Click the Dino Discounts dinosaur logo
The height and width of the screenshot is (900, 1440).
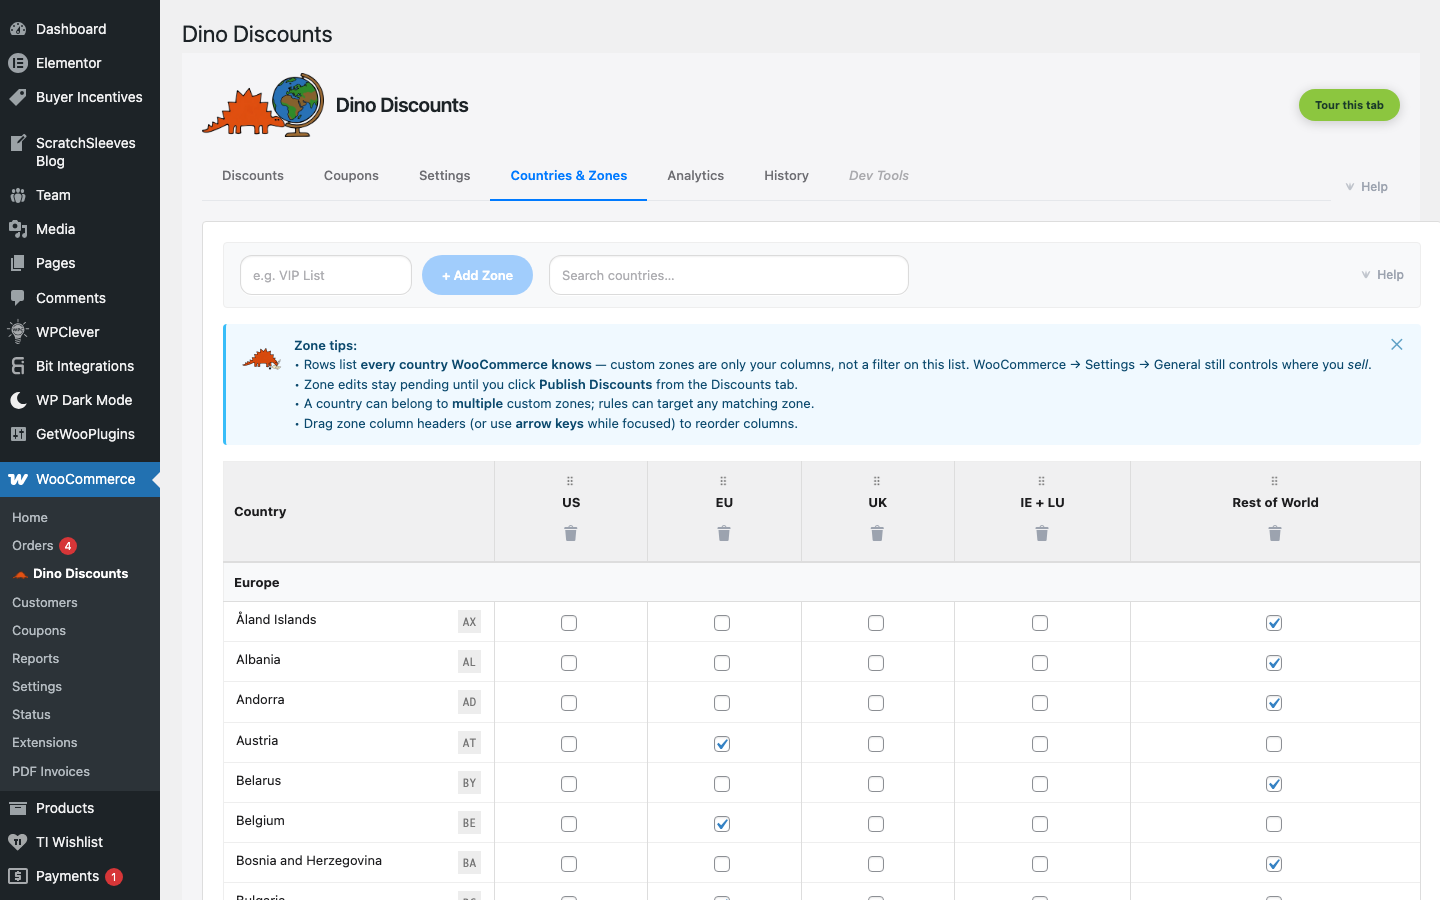pos(263,105)
